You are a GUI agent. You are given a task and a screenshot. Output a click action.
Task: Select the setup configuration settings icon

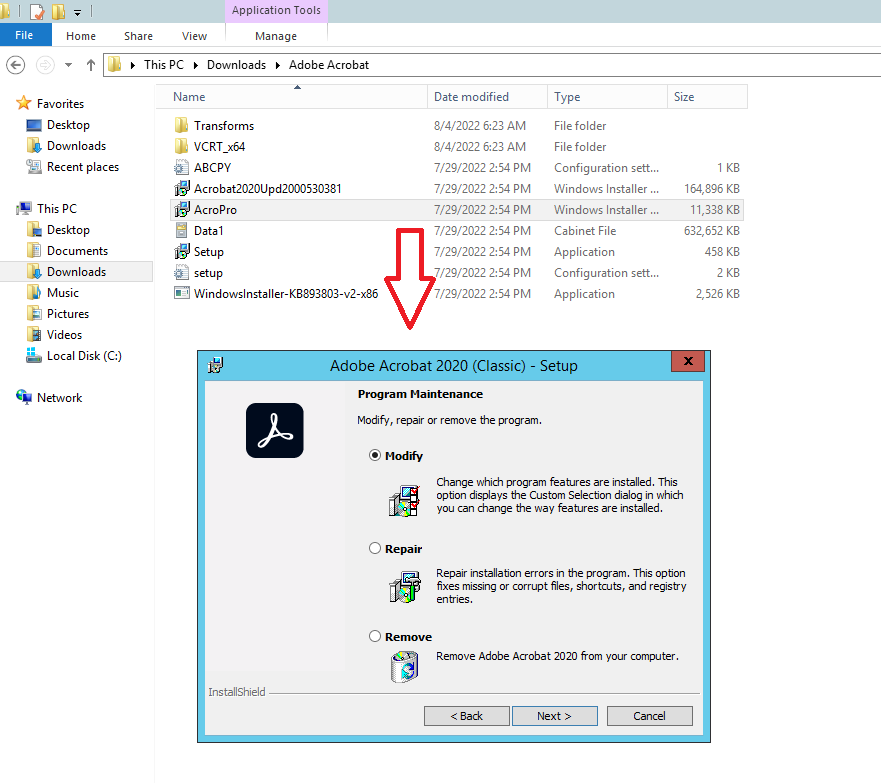point(181,272)
